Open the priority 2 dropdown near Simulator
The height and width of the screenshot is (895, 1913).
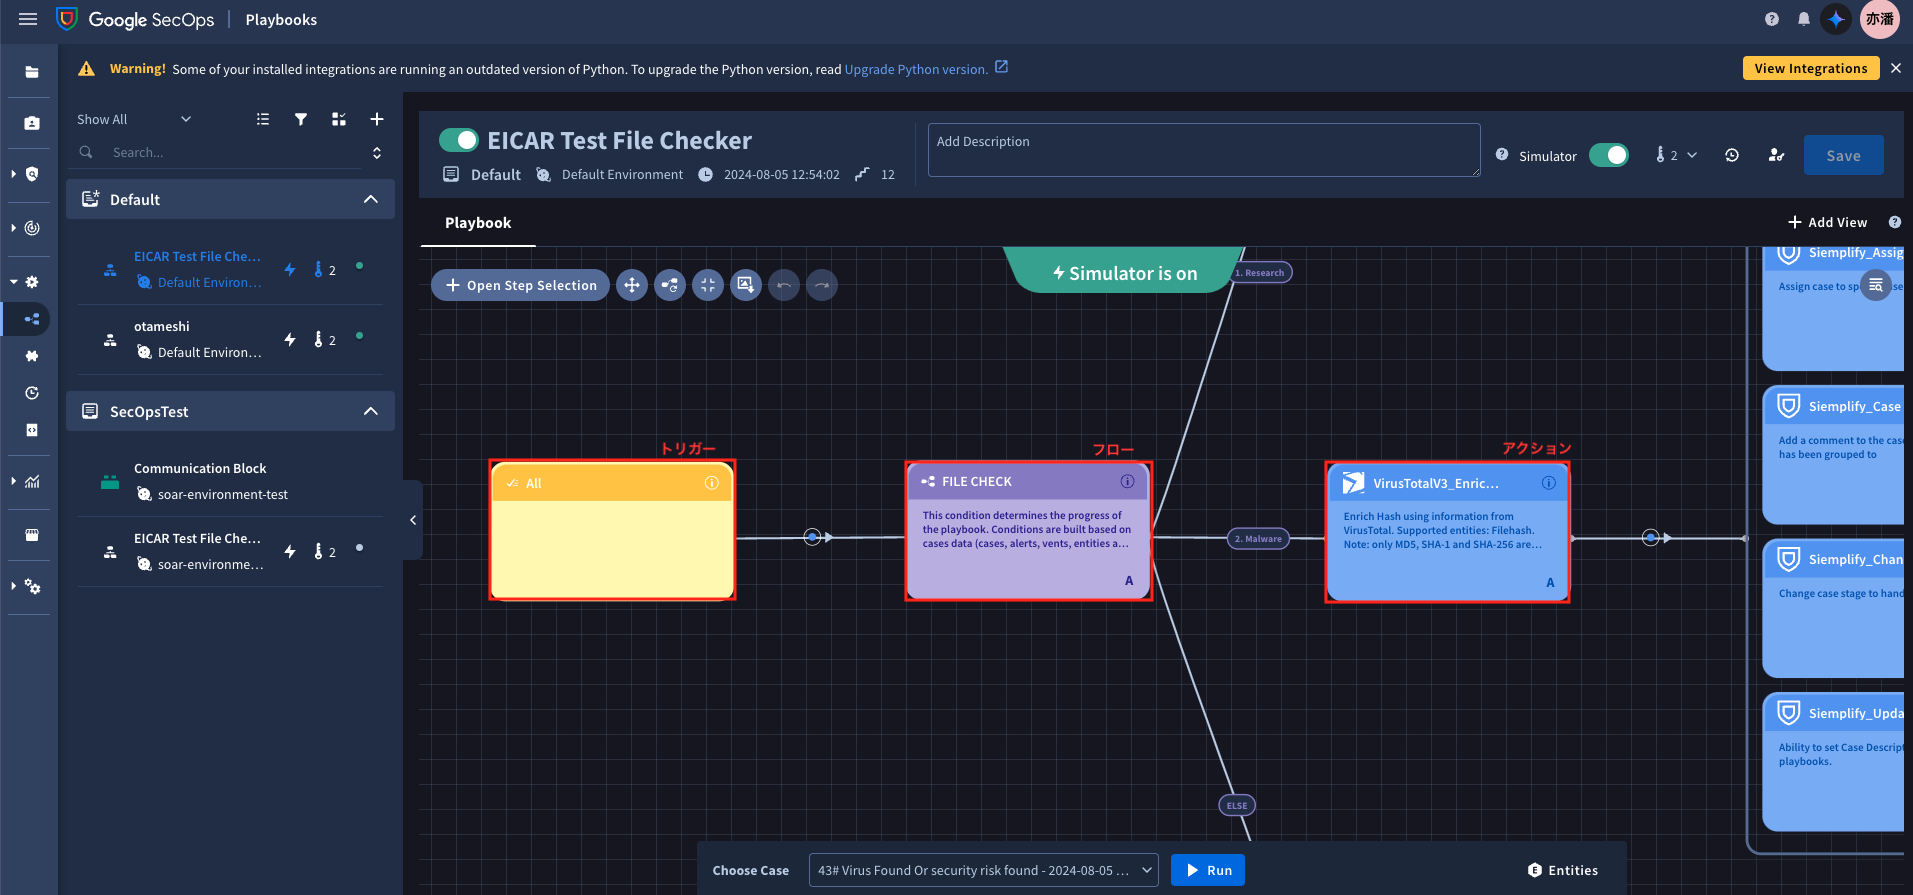coord(1677,155)
